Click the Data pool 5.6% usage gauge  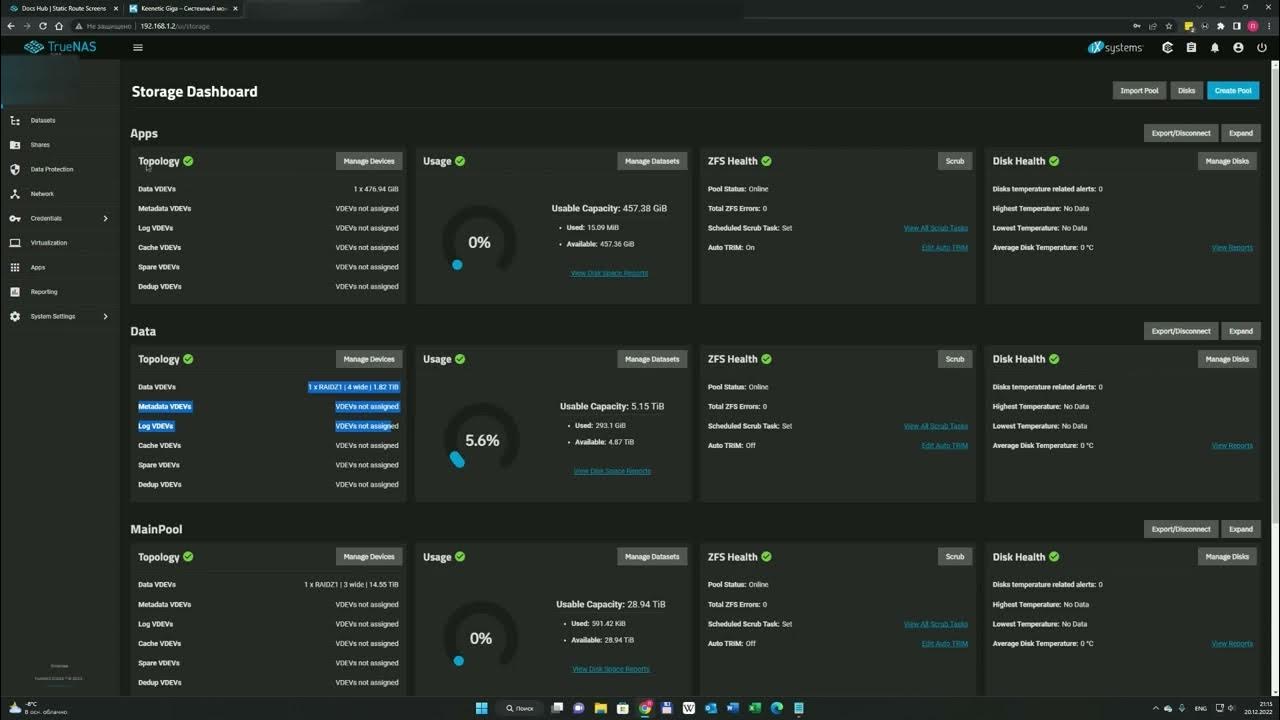click(482, 439)
